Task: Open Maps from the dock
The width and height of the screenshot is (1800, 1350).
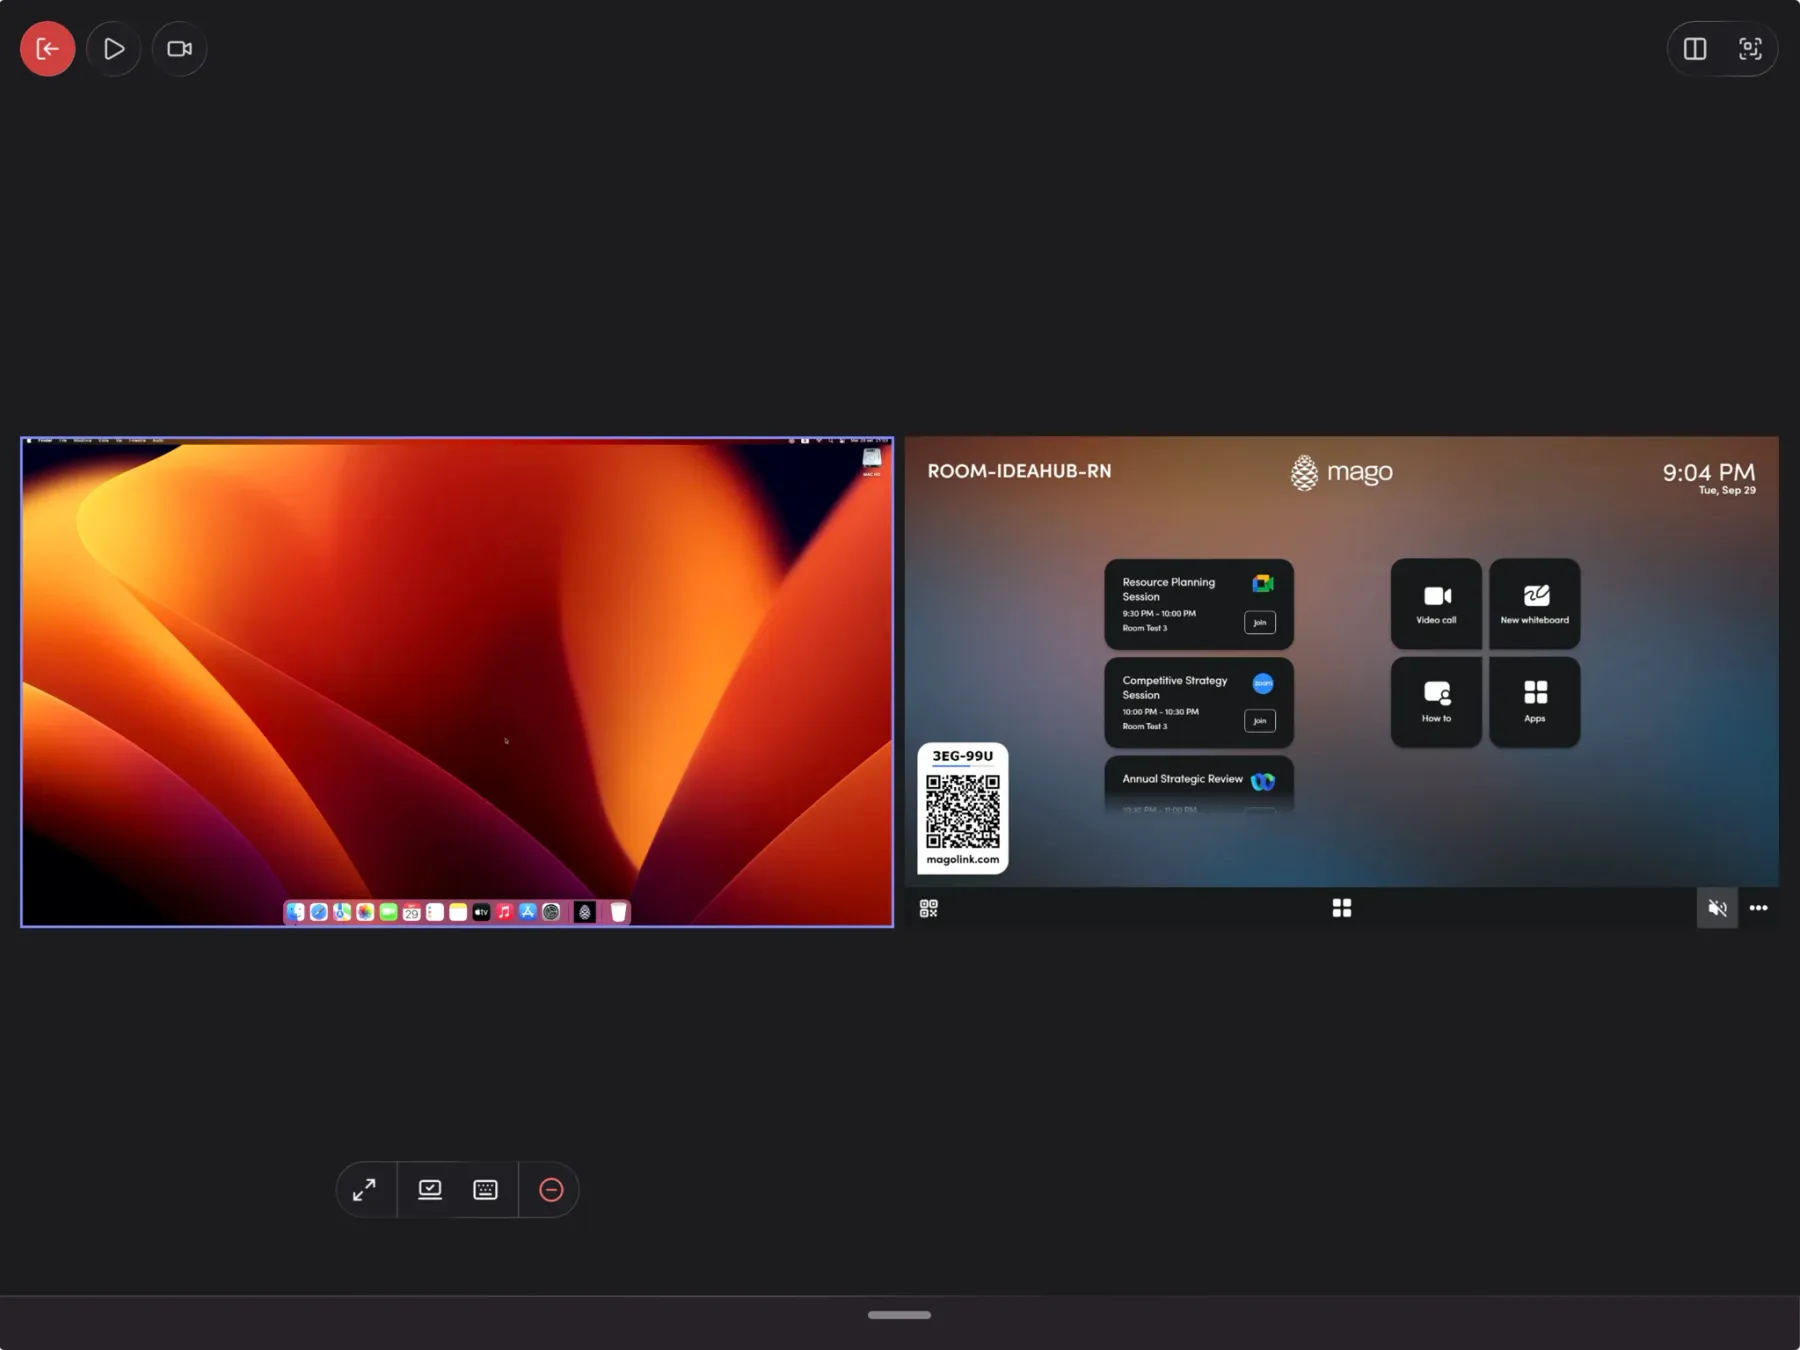Action: pos(342,912)
